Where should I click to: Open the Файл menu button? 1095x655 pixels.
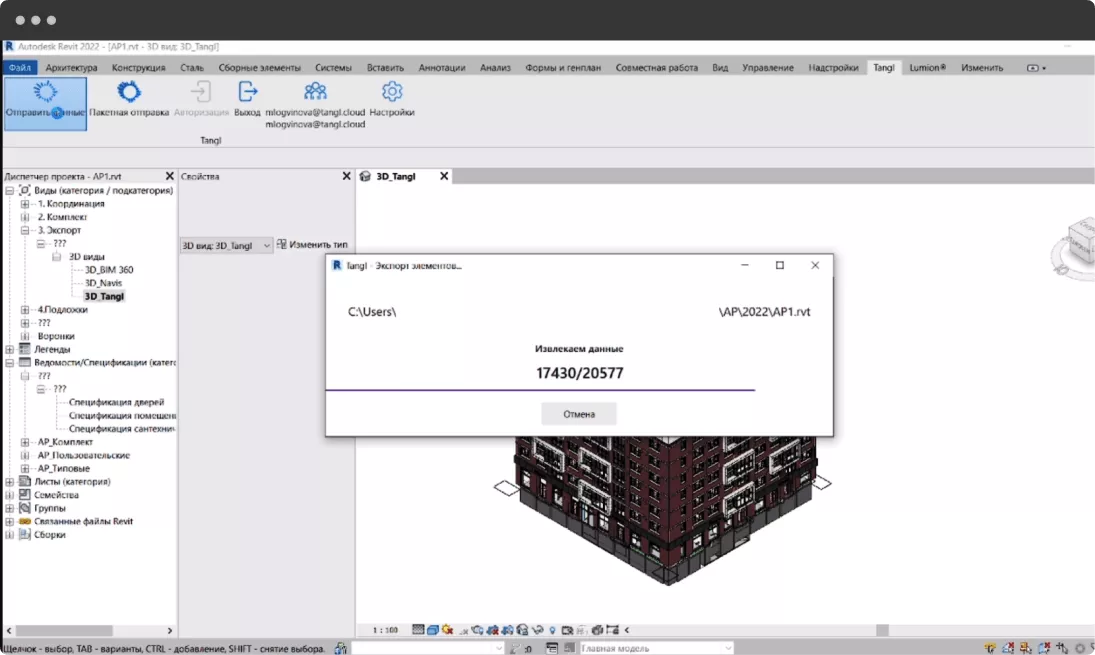pos(20,68)
